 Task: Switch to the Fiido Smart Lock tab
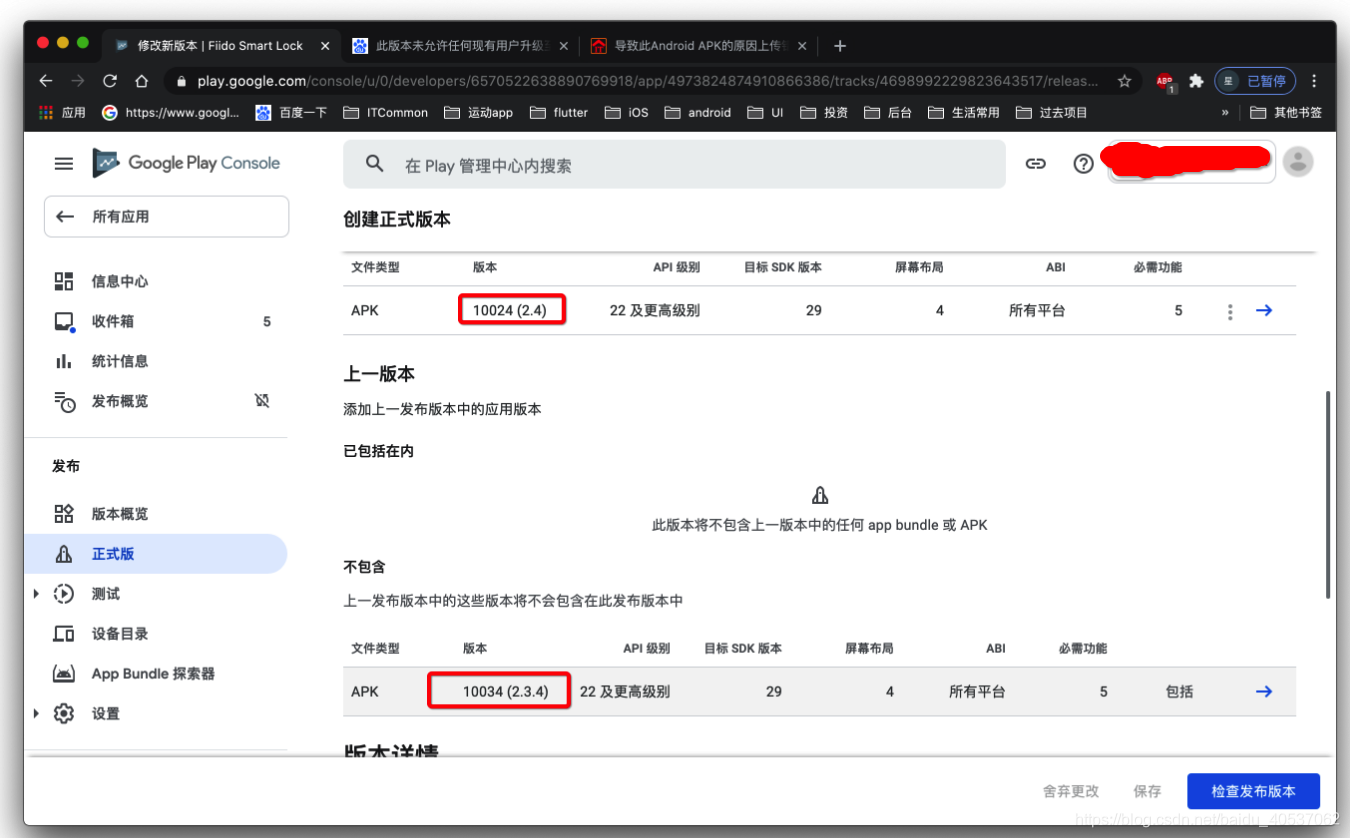pyautogui.click(x=222, y=46)
